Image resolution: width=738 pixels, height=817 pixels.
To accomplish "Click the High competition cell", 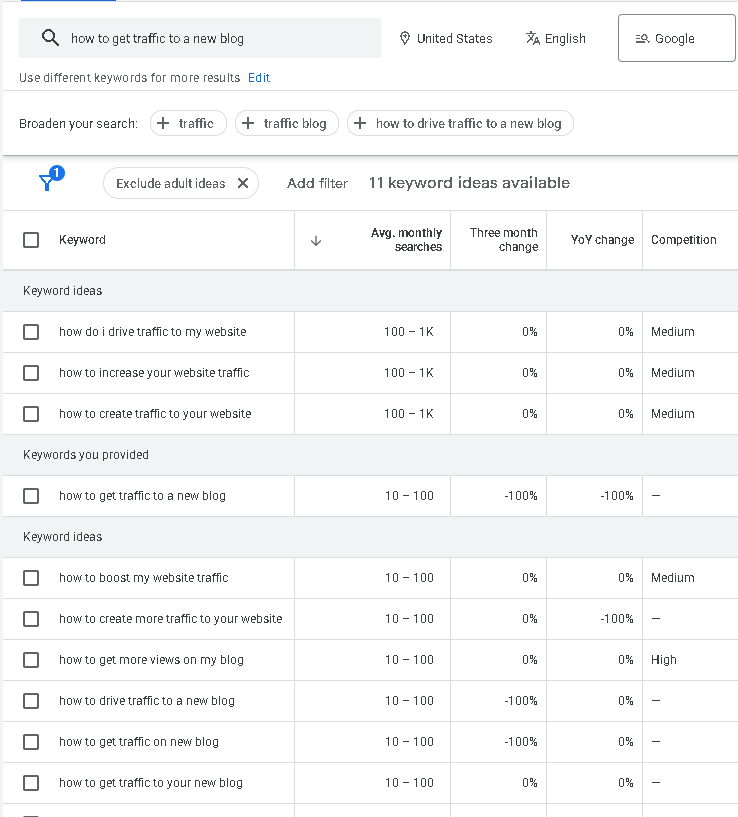I will [x=664, y=660].
